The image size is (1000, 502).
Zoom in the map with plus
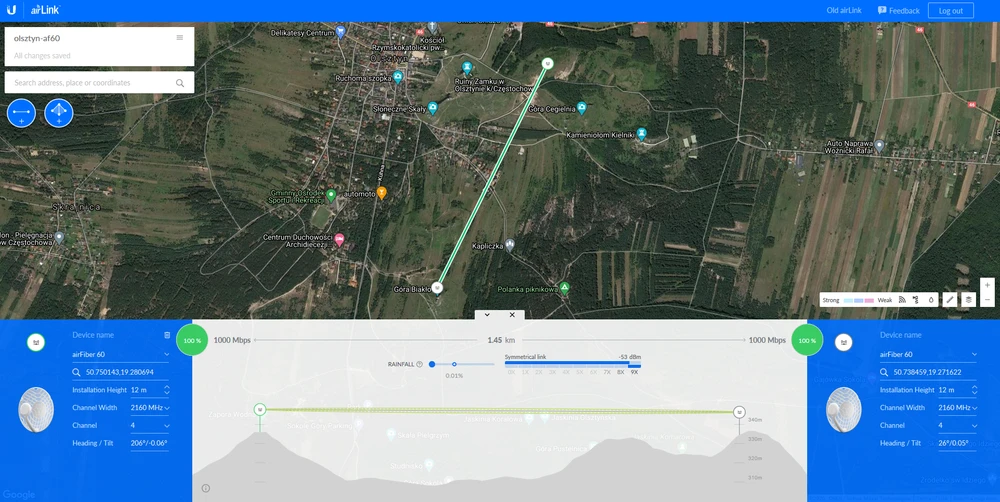987,285
